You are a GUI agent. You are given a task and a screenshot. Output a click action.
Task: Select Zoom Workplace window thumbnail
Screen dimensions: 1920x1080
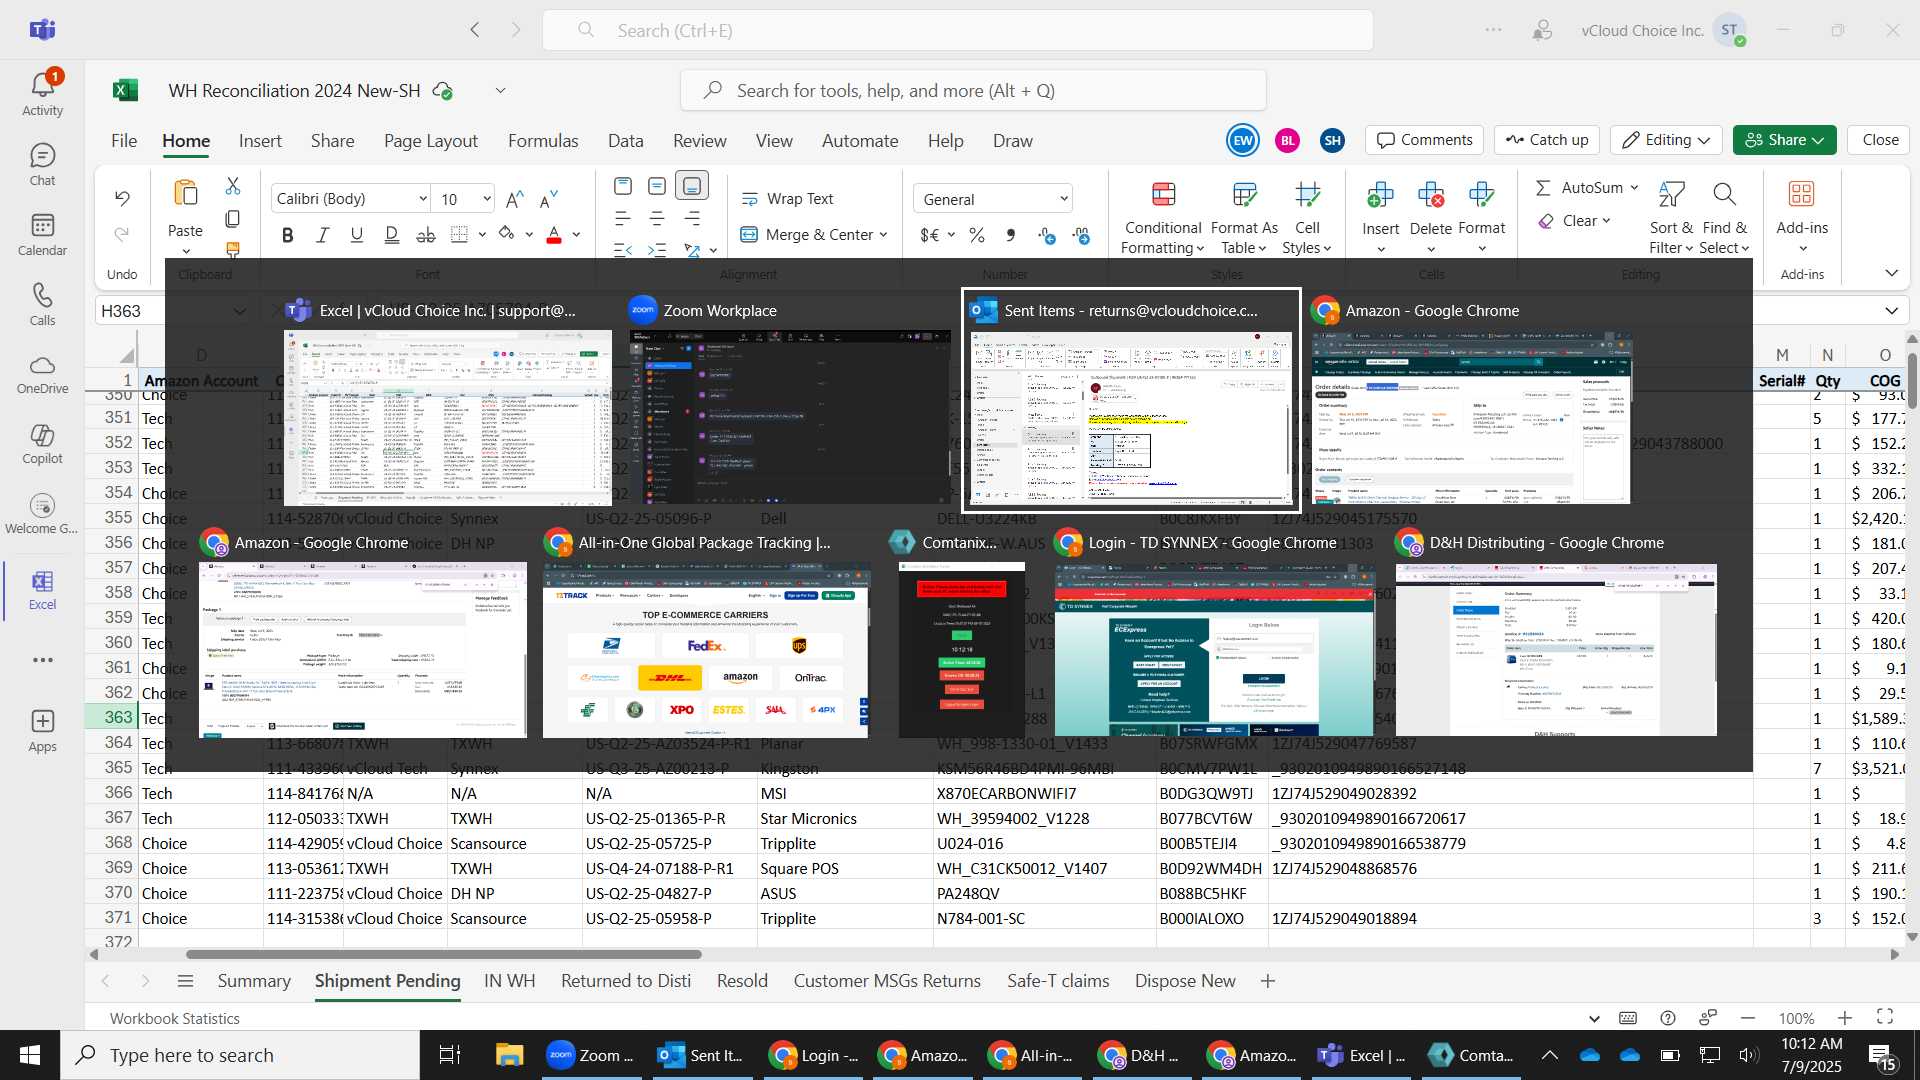click(790, 402)
